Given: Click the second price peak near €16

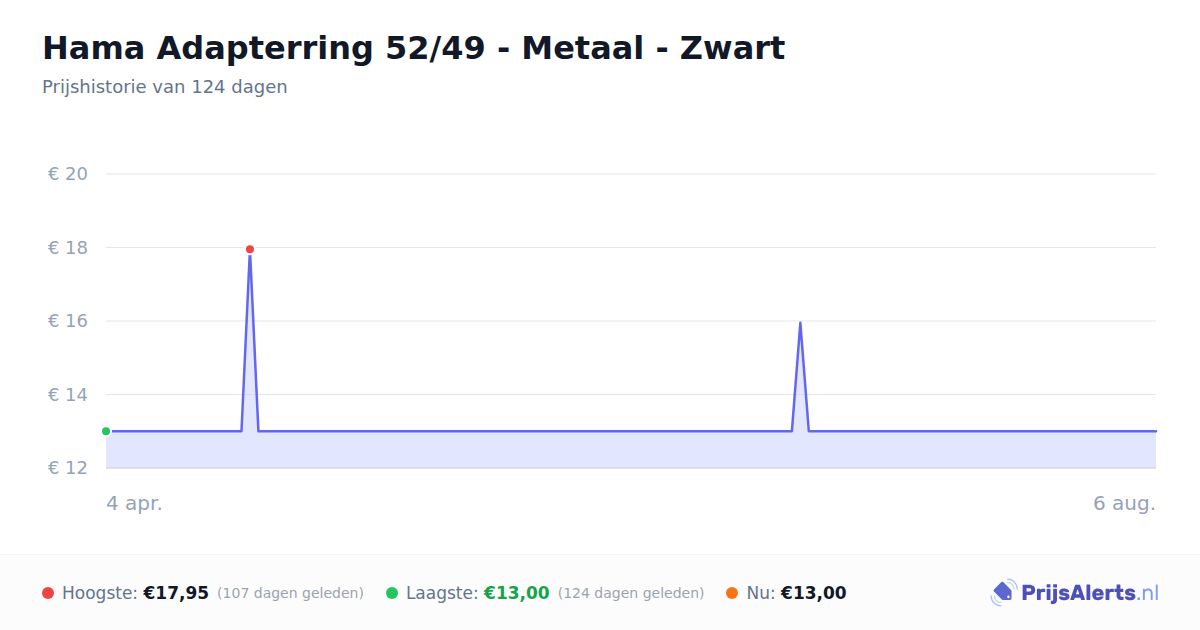Looking at the screenshot, I should [x=800, y=323].
